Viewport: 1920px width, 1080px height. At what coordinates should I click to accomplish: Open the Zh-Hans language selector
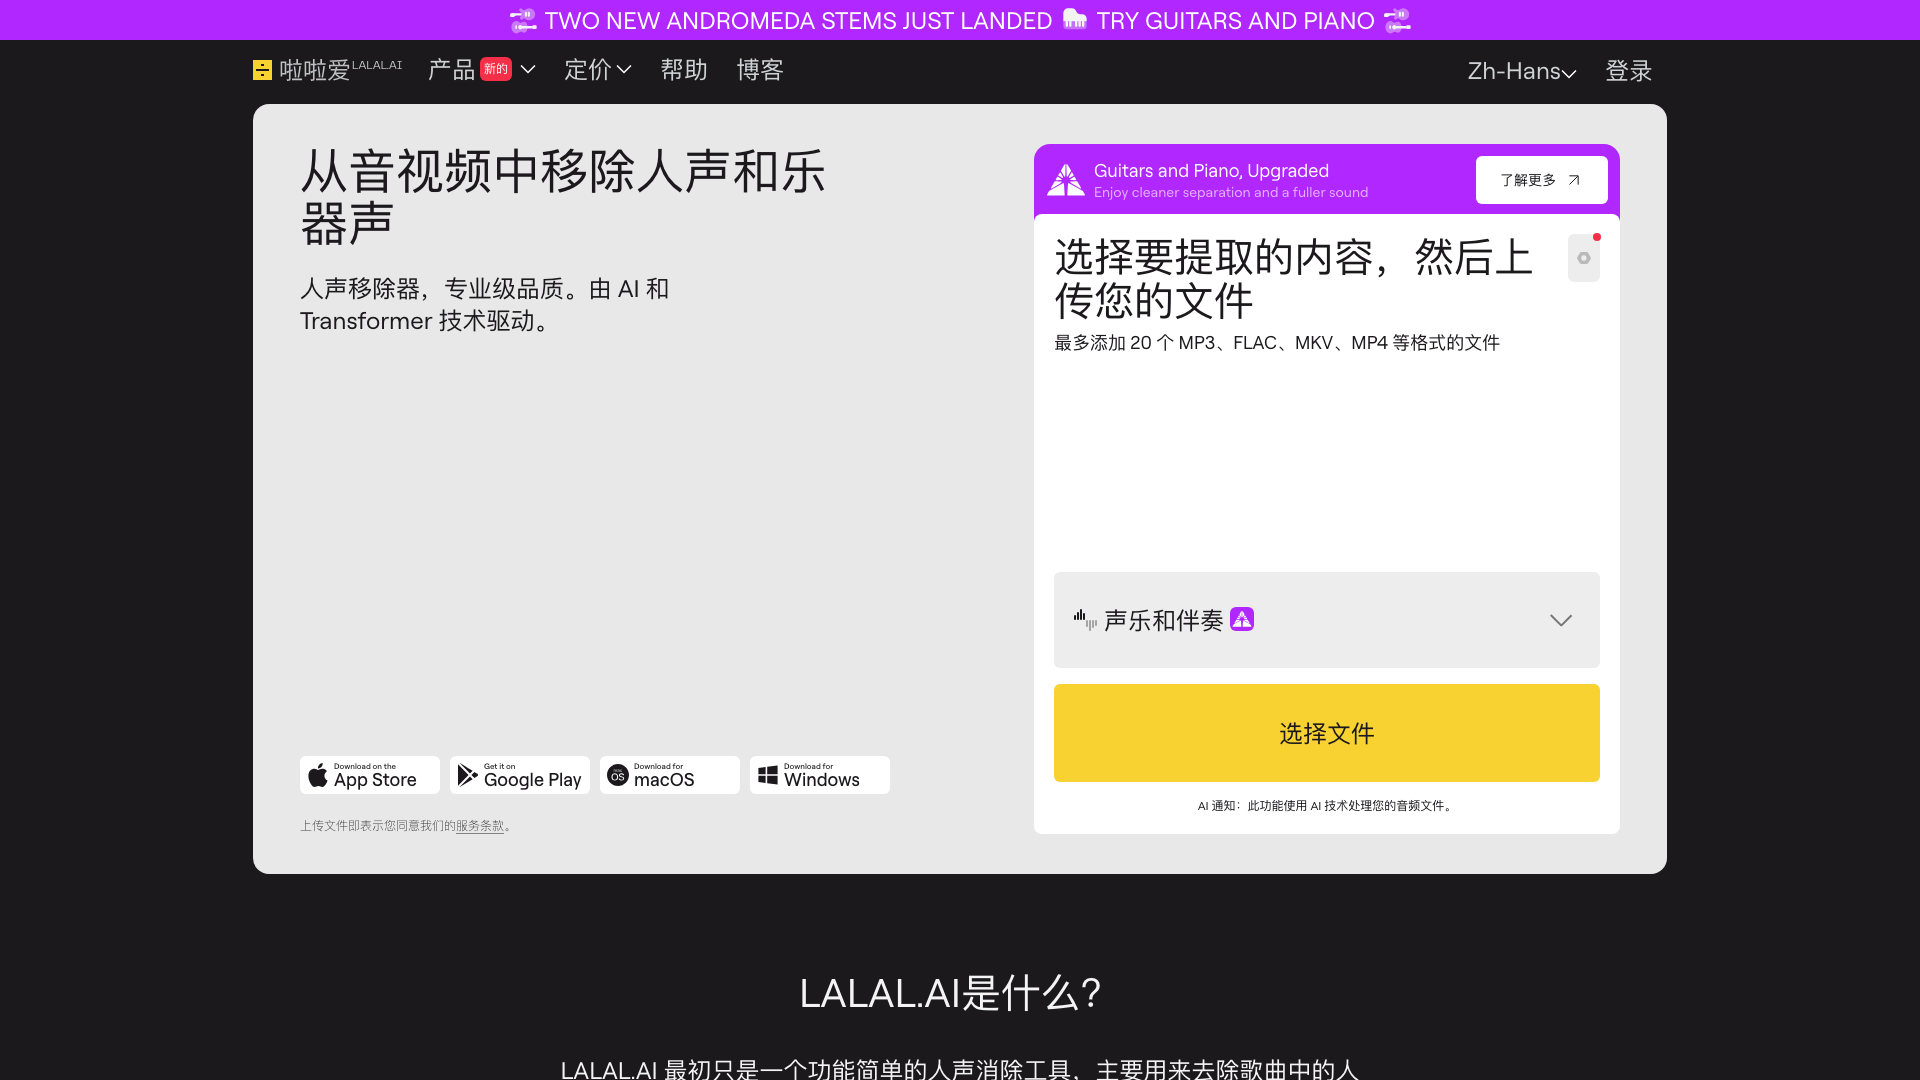pyautogui.click(x=1522, y=71)
